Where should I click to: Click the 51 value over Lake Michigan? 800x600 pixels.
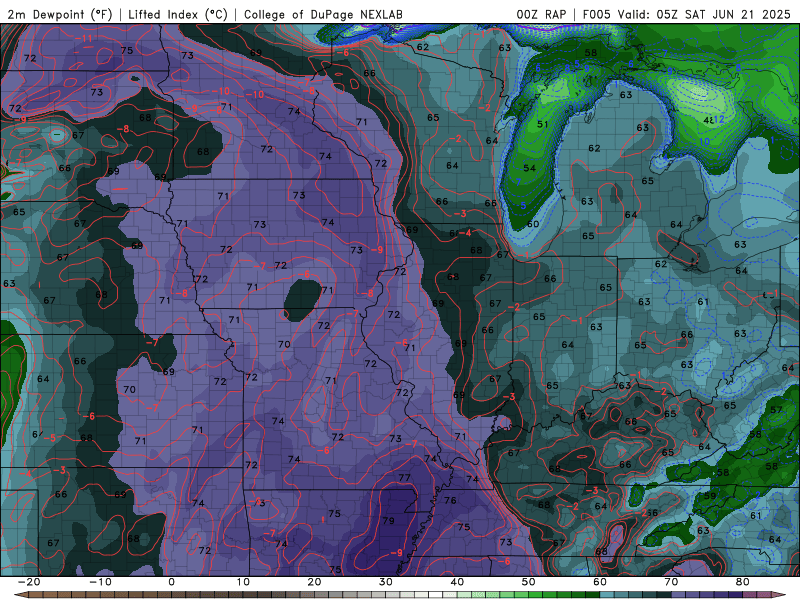click(542, 124)
